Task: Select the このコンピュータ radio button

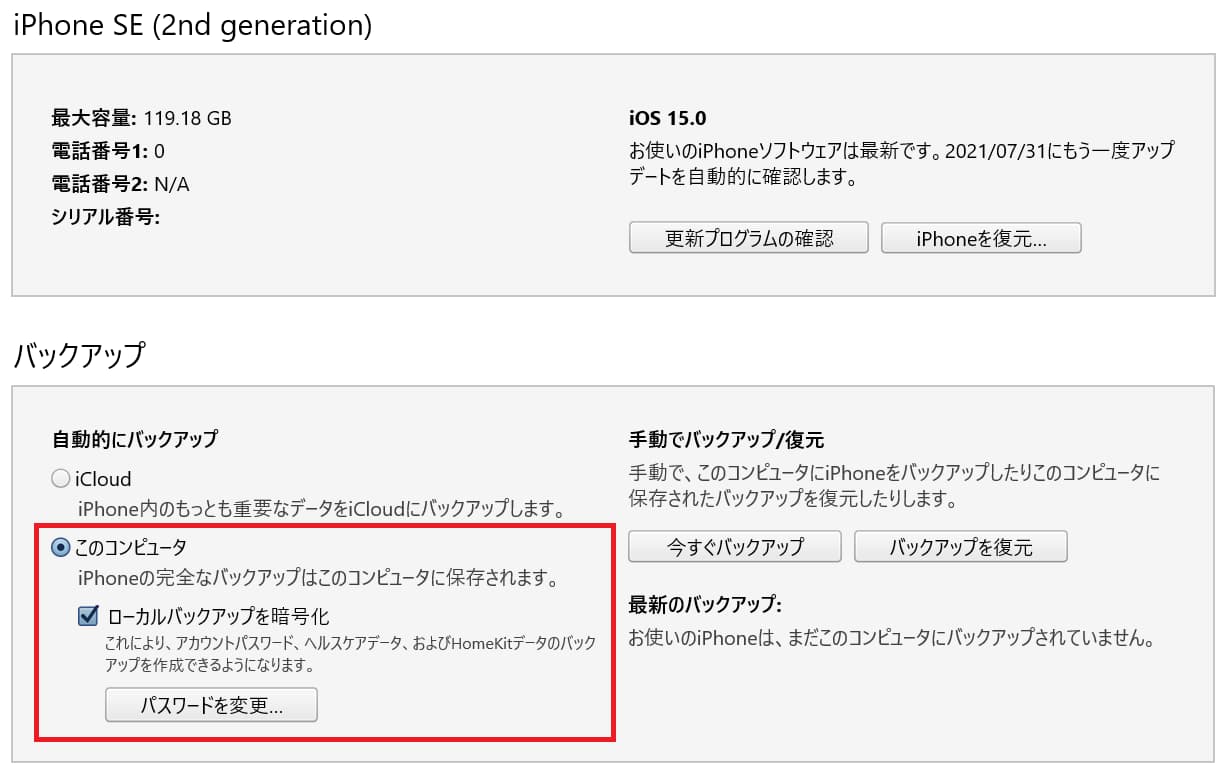Action: (x=61, y=547)
